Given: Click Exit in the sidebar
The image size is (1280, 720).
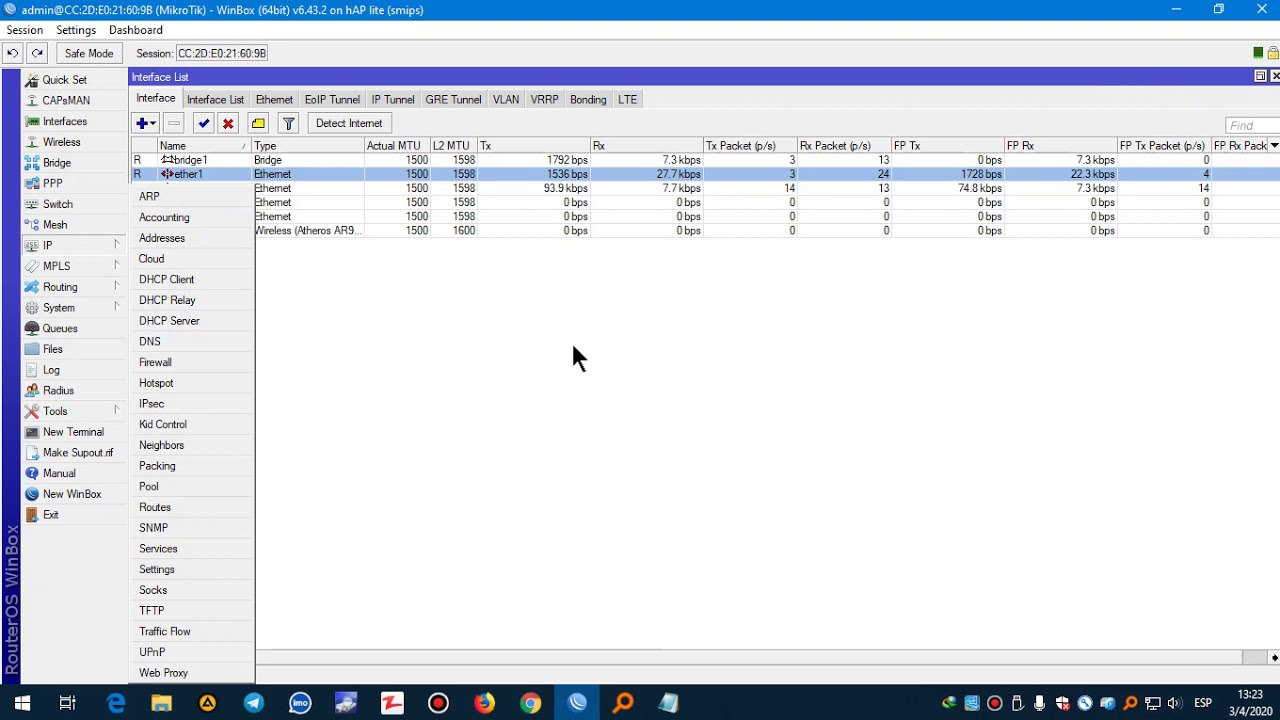Looking at the screenshot, I should [50, 515].
